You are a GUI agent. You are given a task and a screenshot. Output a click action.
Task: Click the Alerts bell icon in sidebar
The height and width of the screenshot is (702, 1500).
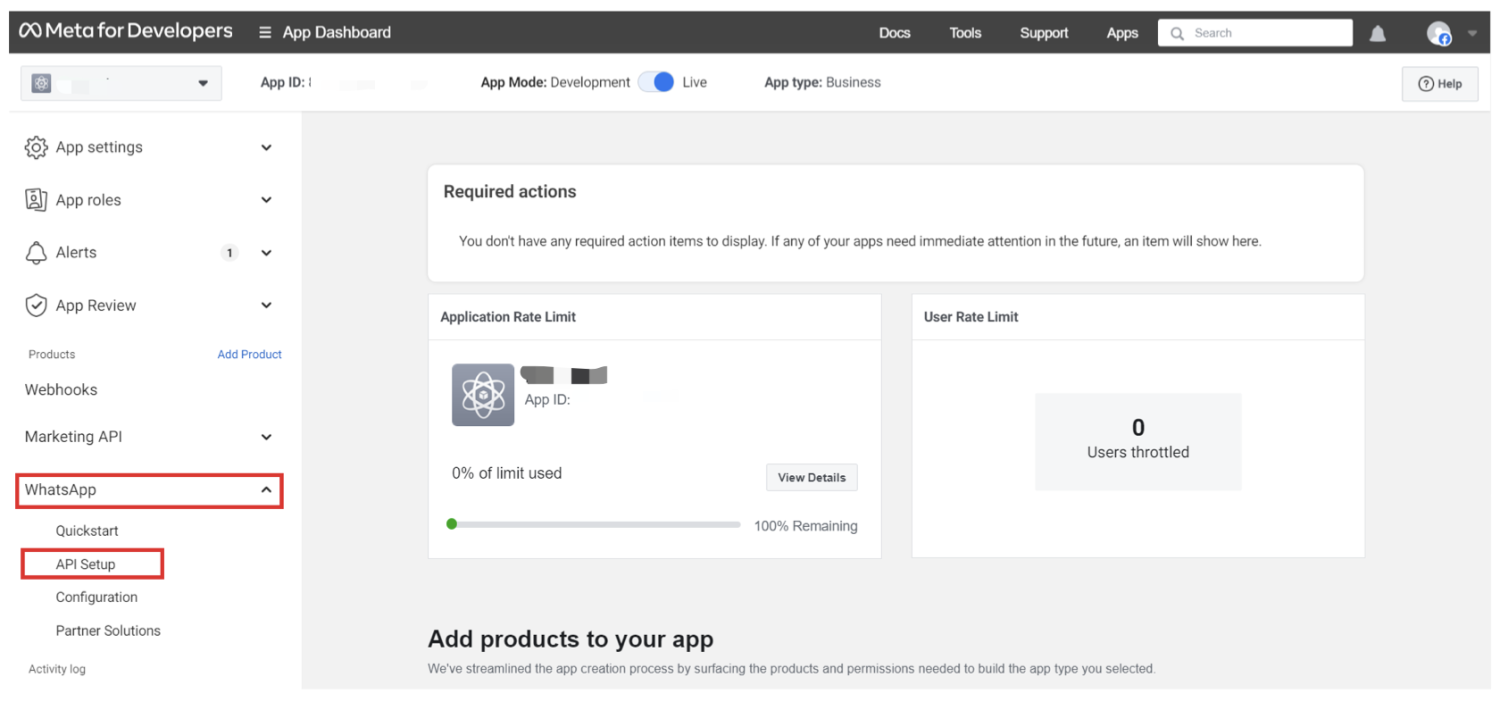36,253
